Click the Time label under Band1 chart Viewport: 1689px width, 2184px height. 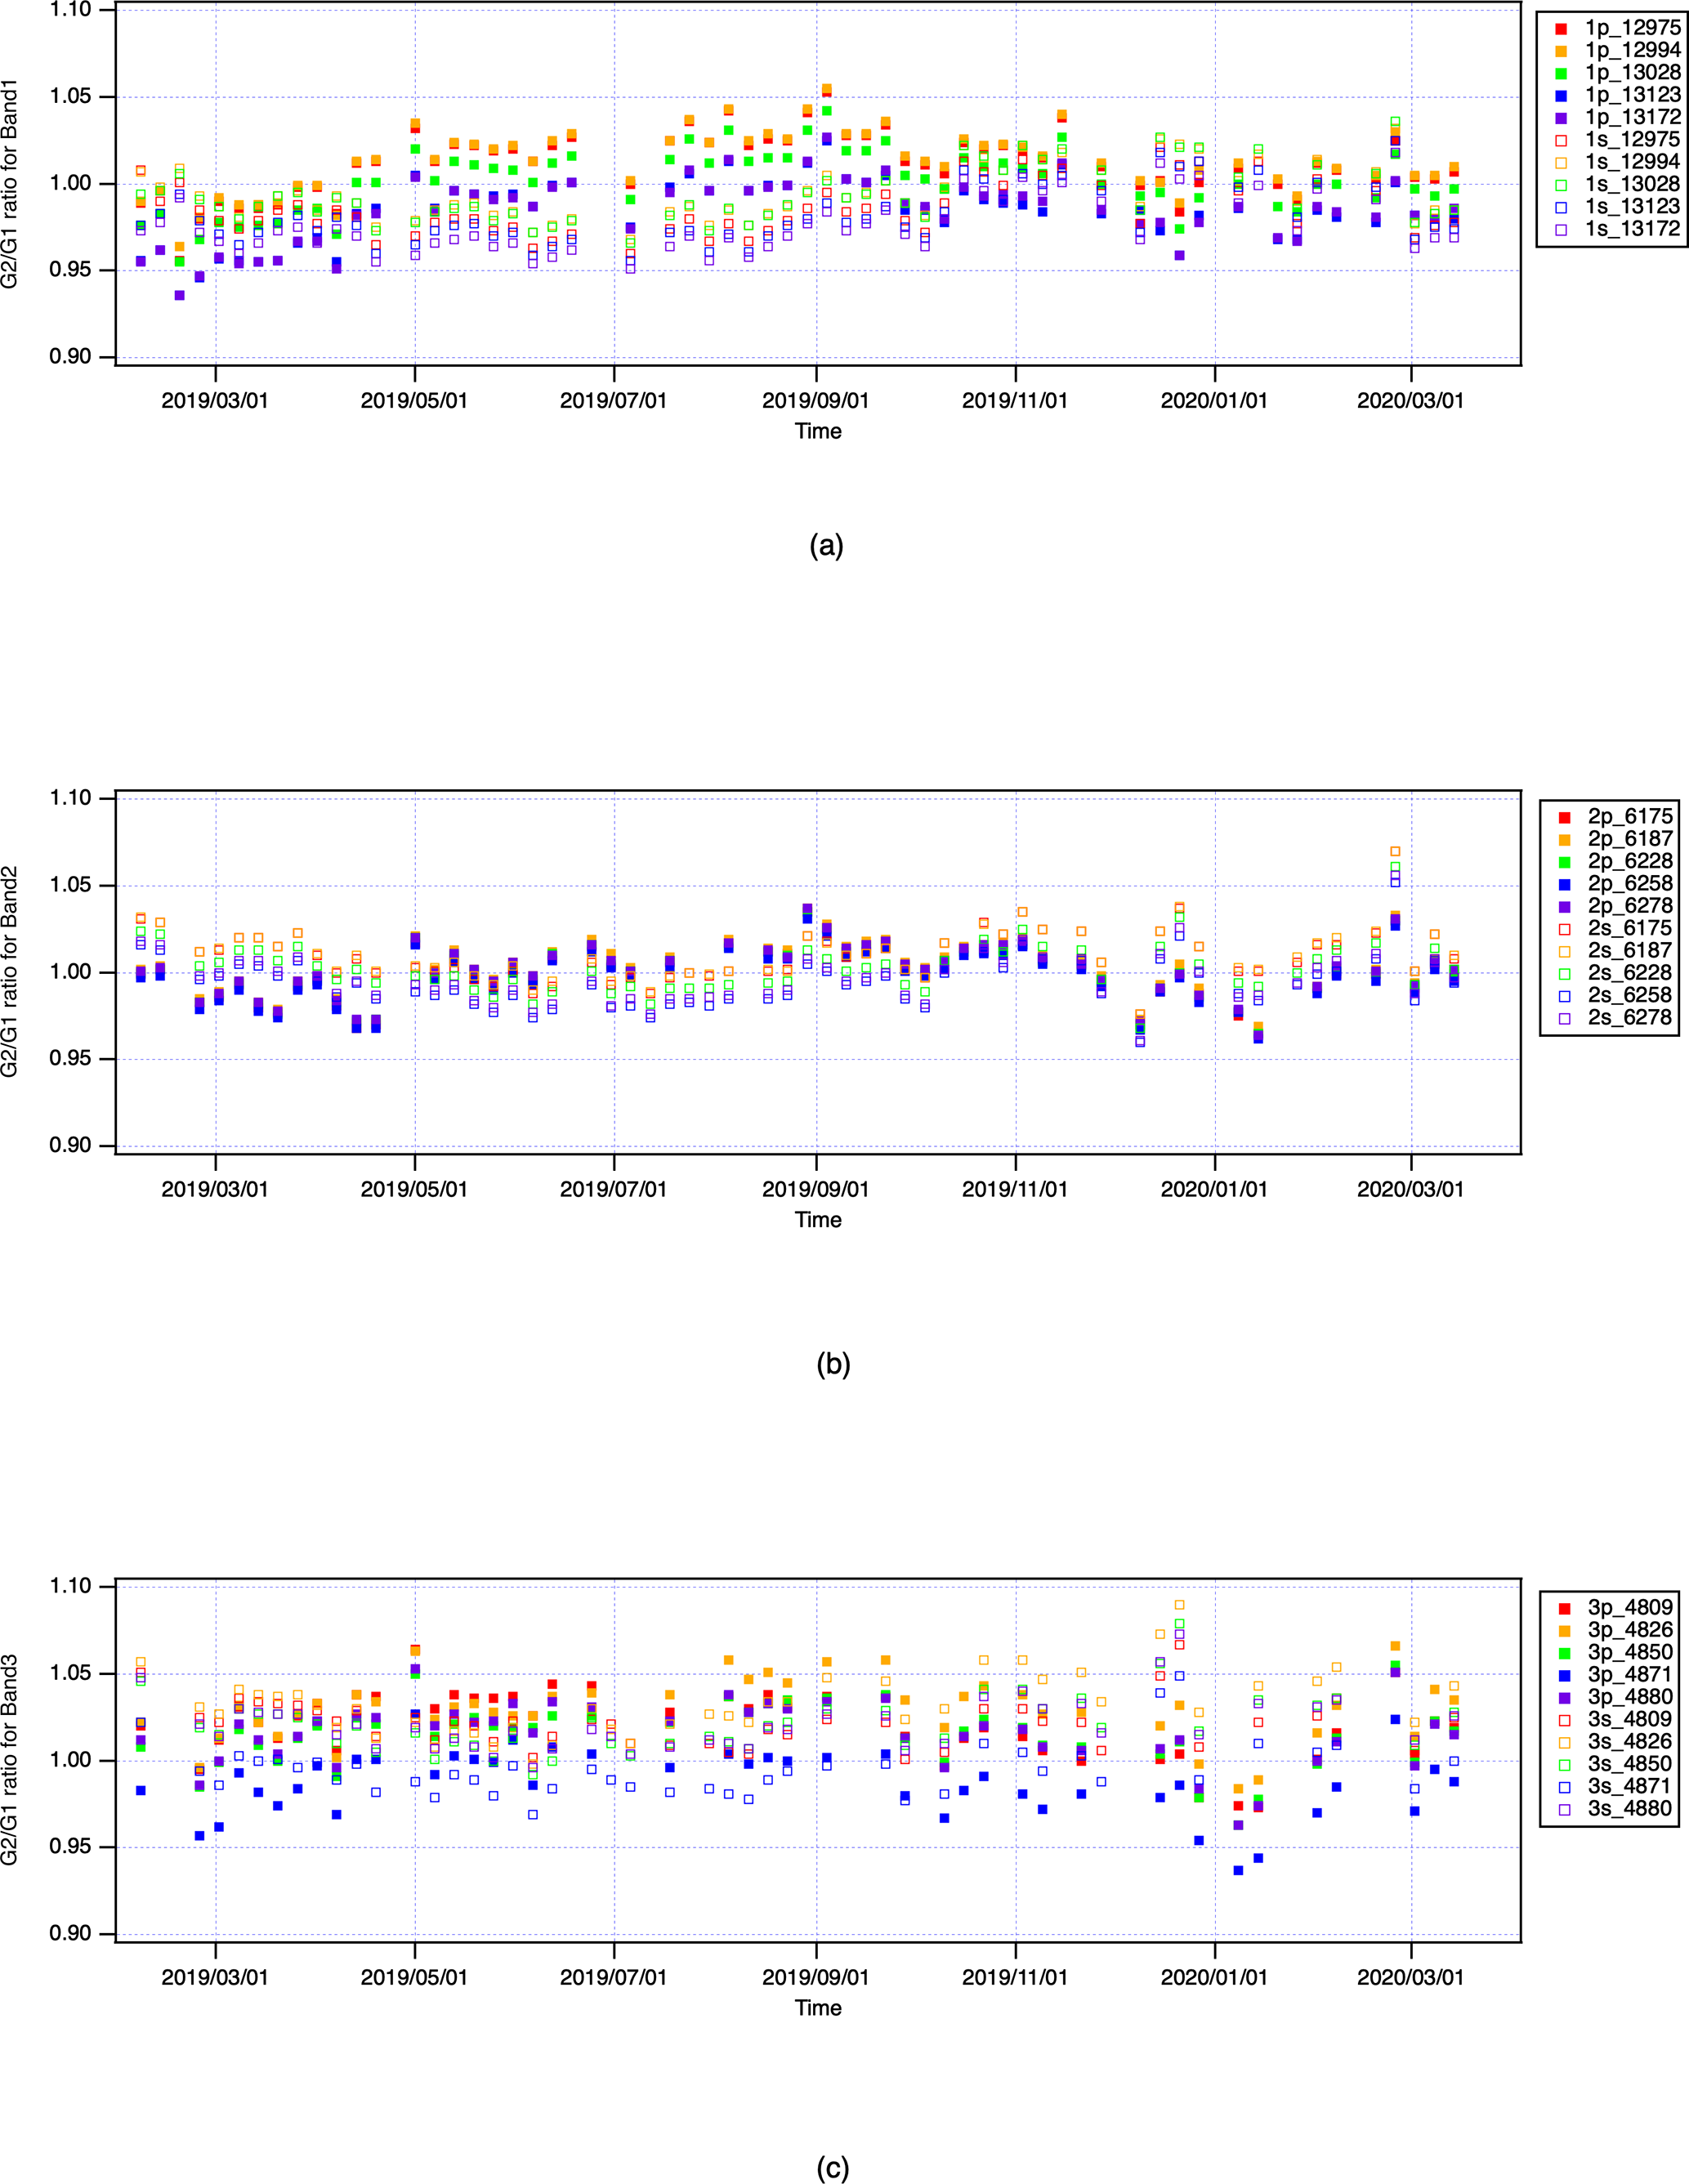click(818, 431)
